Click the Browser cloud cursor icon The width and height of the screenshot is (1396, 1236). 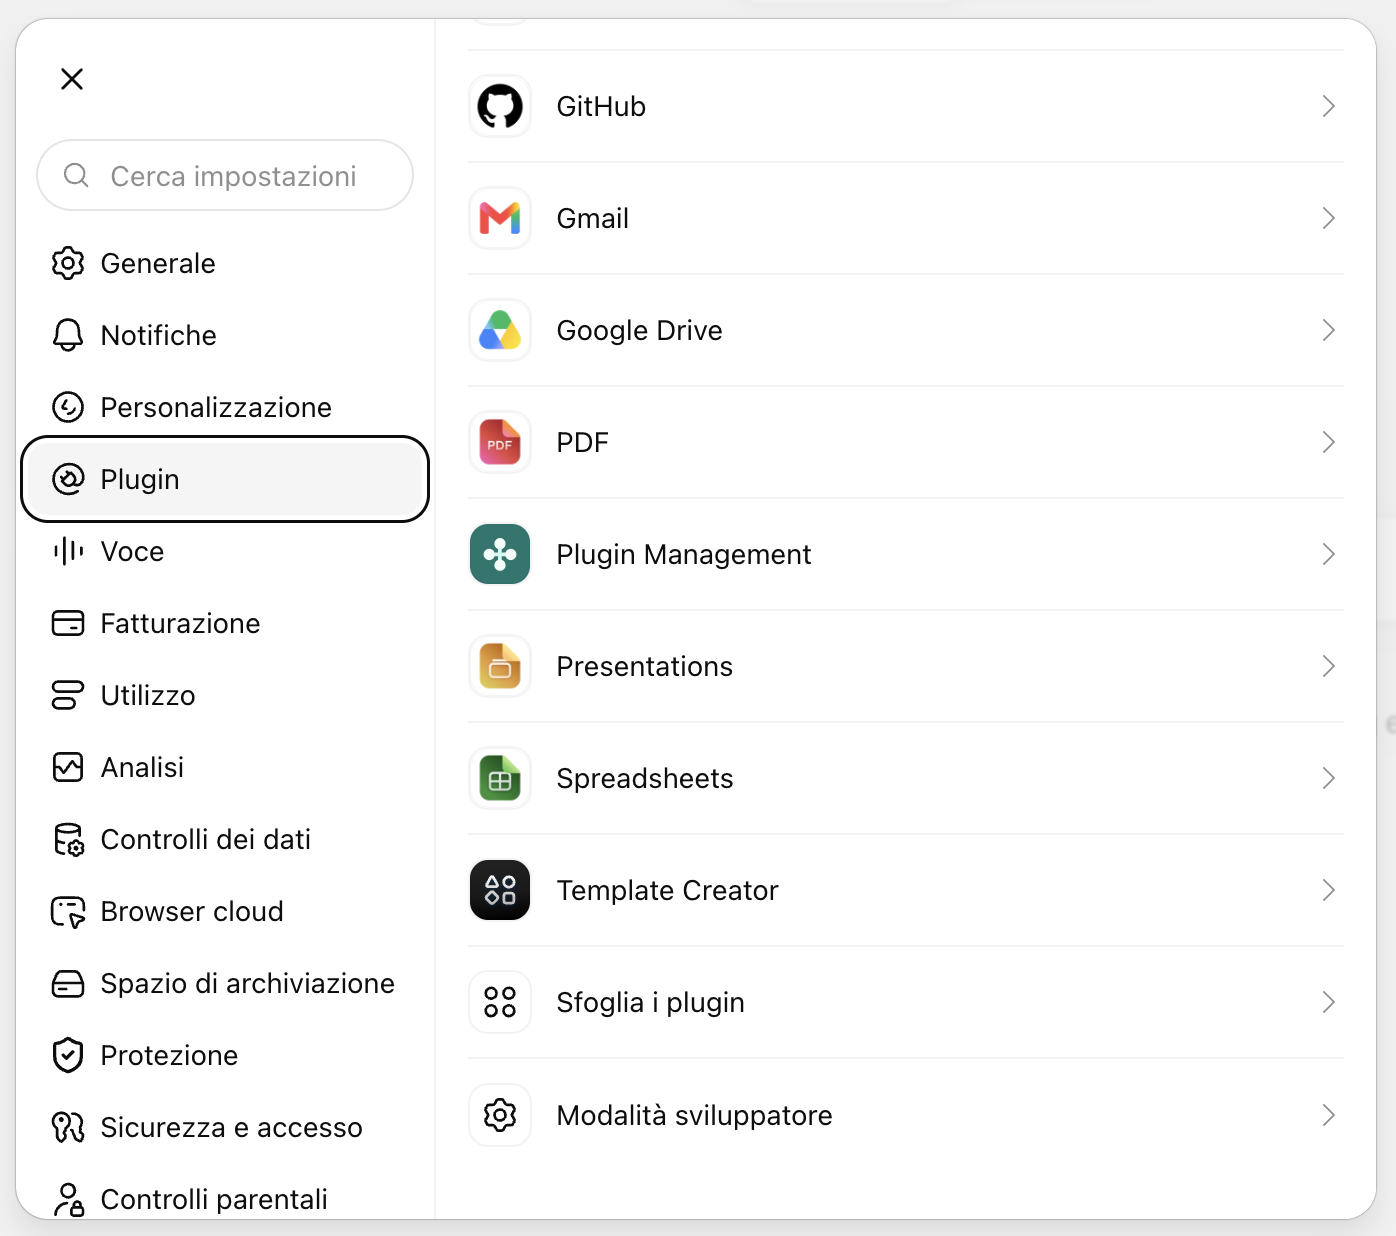pos(68,911)
